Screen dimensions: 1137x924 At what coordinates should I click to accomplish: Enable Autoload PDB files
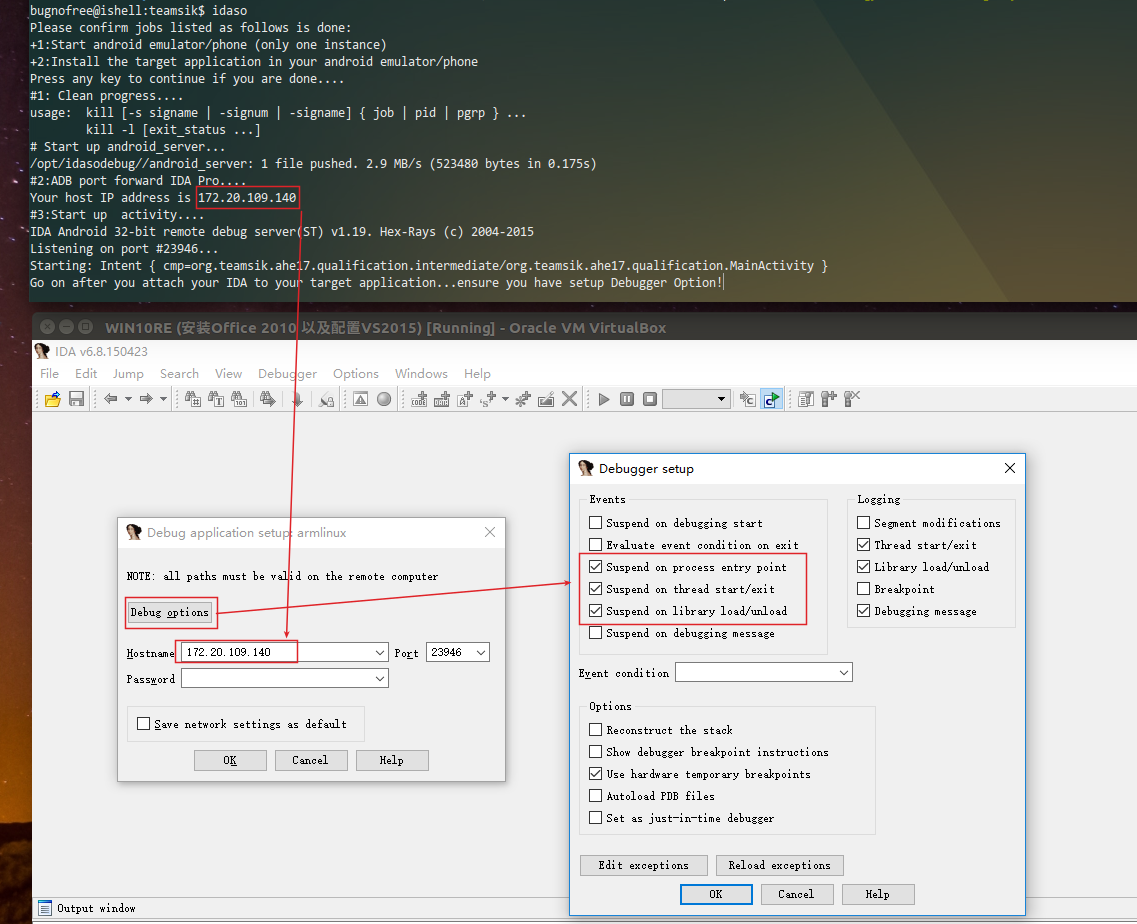point(595,796)
